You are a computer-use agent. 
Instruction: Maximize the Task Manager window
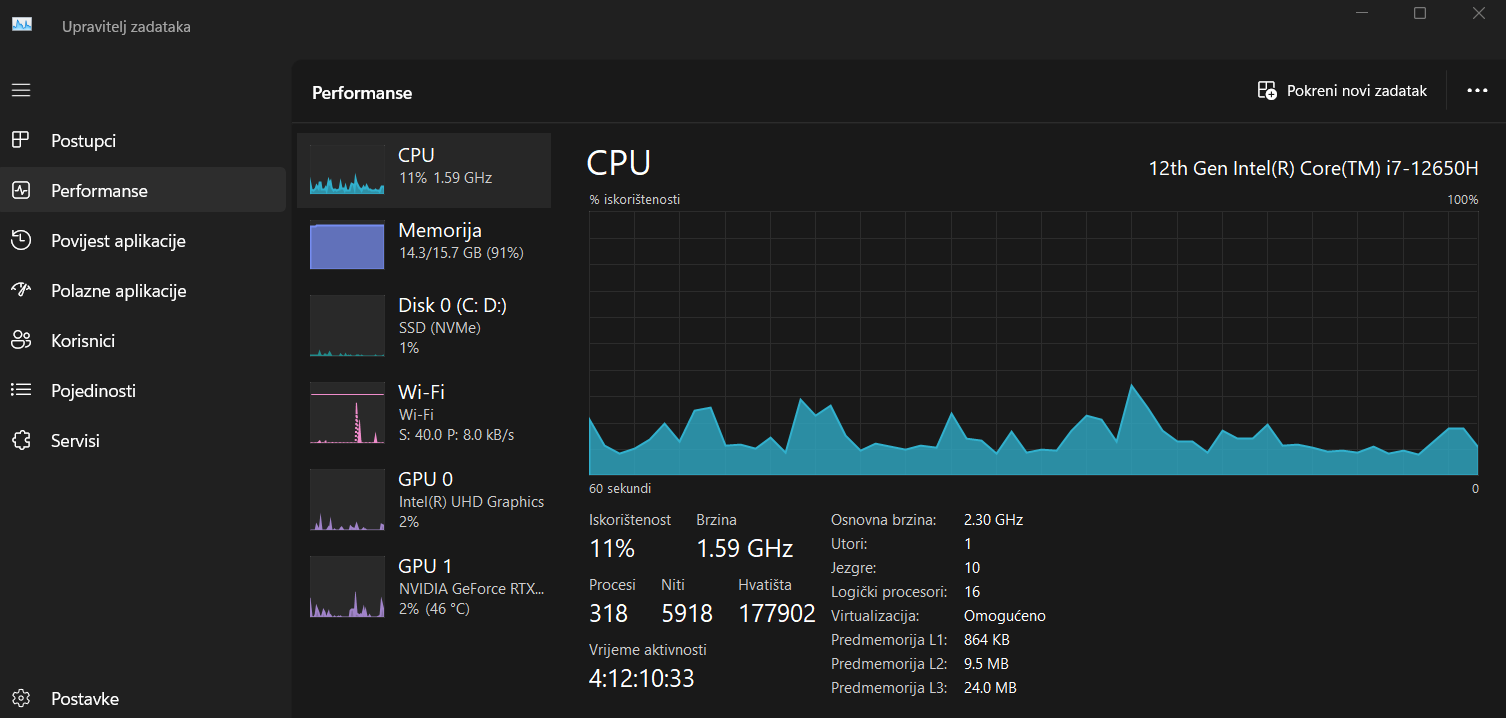1420,13
